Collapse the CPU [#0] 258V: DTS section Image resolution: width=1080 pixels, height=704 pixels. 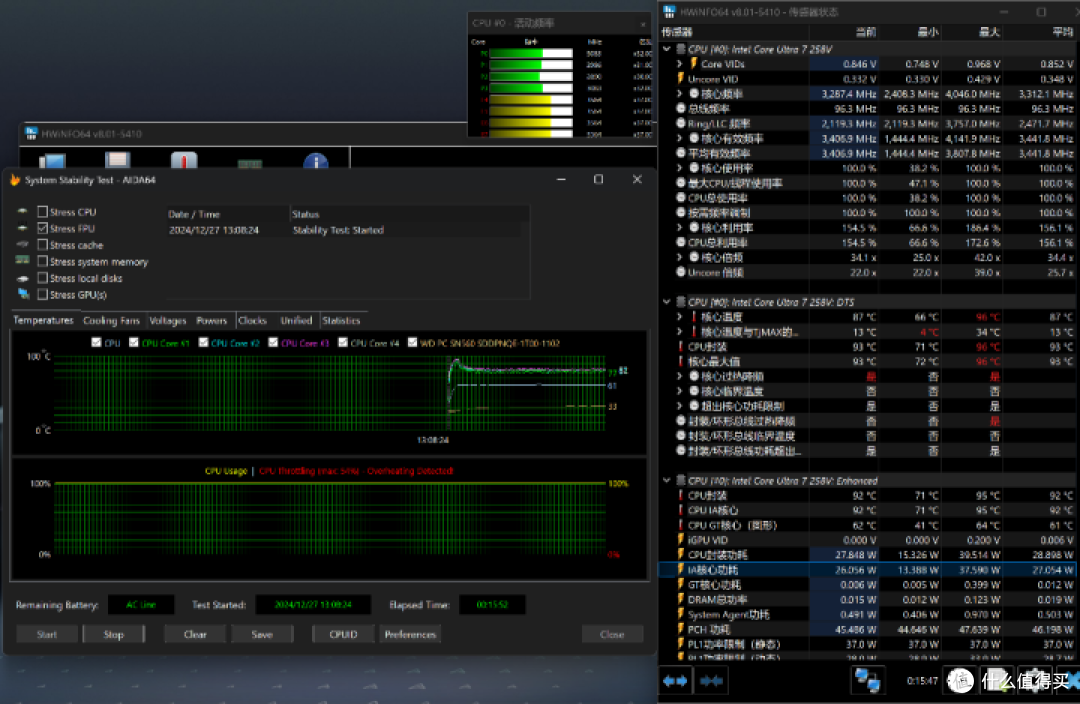click(667, 302)
